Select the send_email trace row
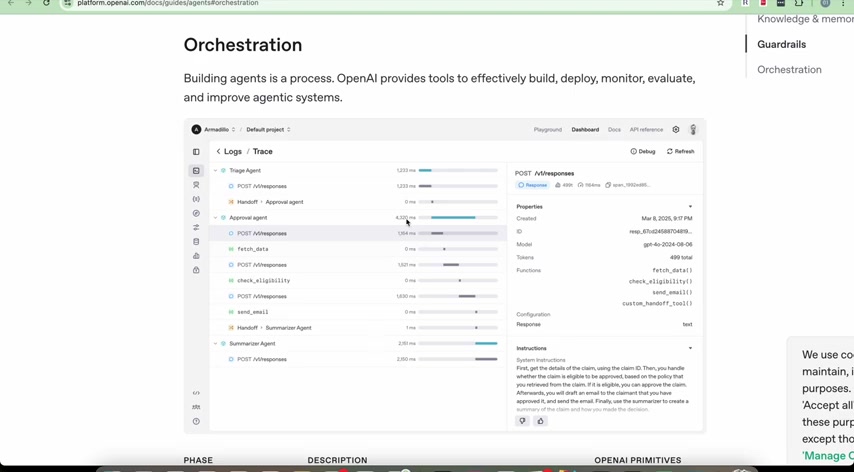 [358, 312]
